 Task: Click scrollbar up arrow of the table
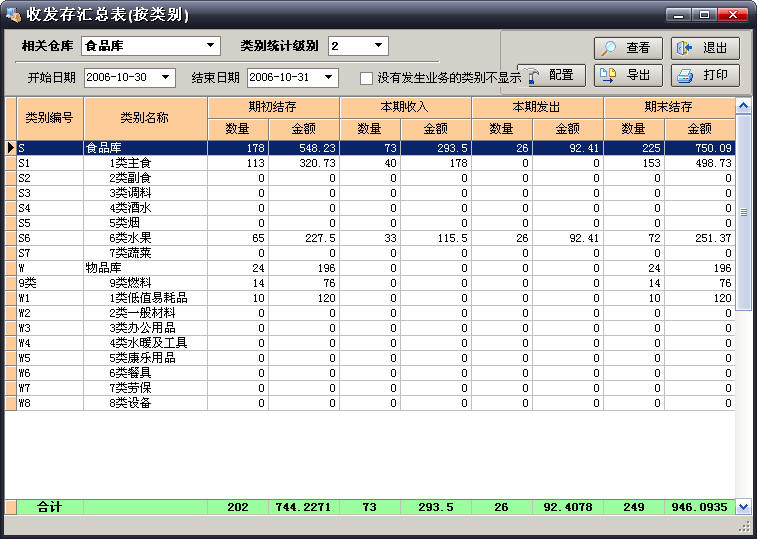pos(743,105)
